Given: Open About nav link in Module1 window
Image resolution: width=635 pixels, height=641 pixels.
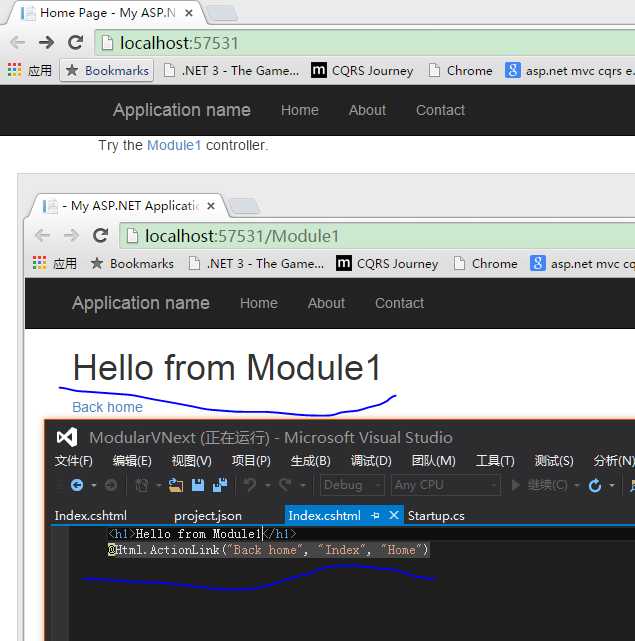Looking at the screenshot, I should tap(326, 303).
